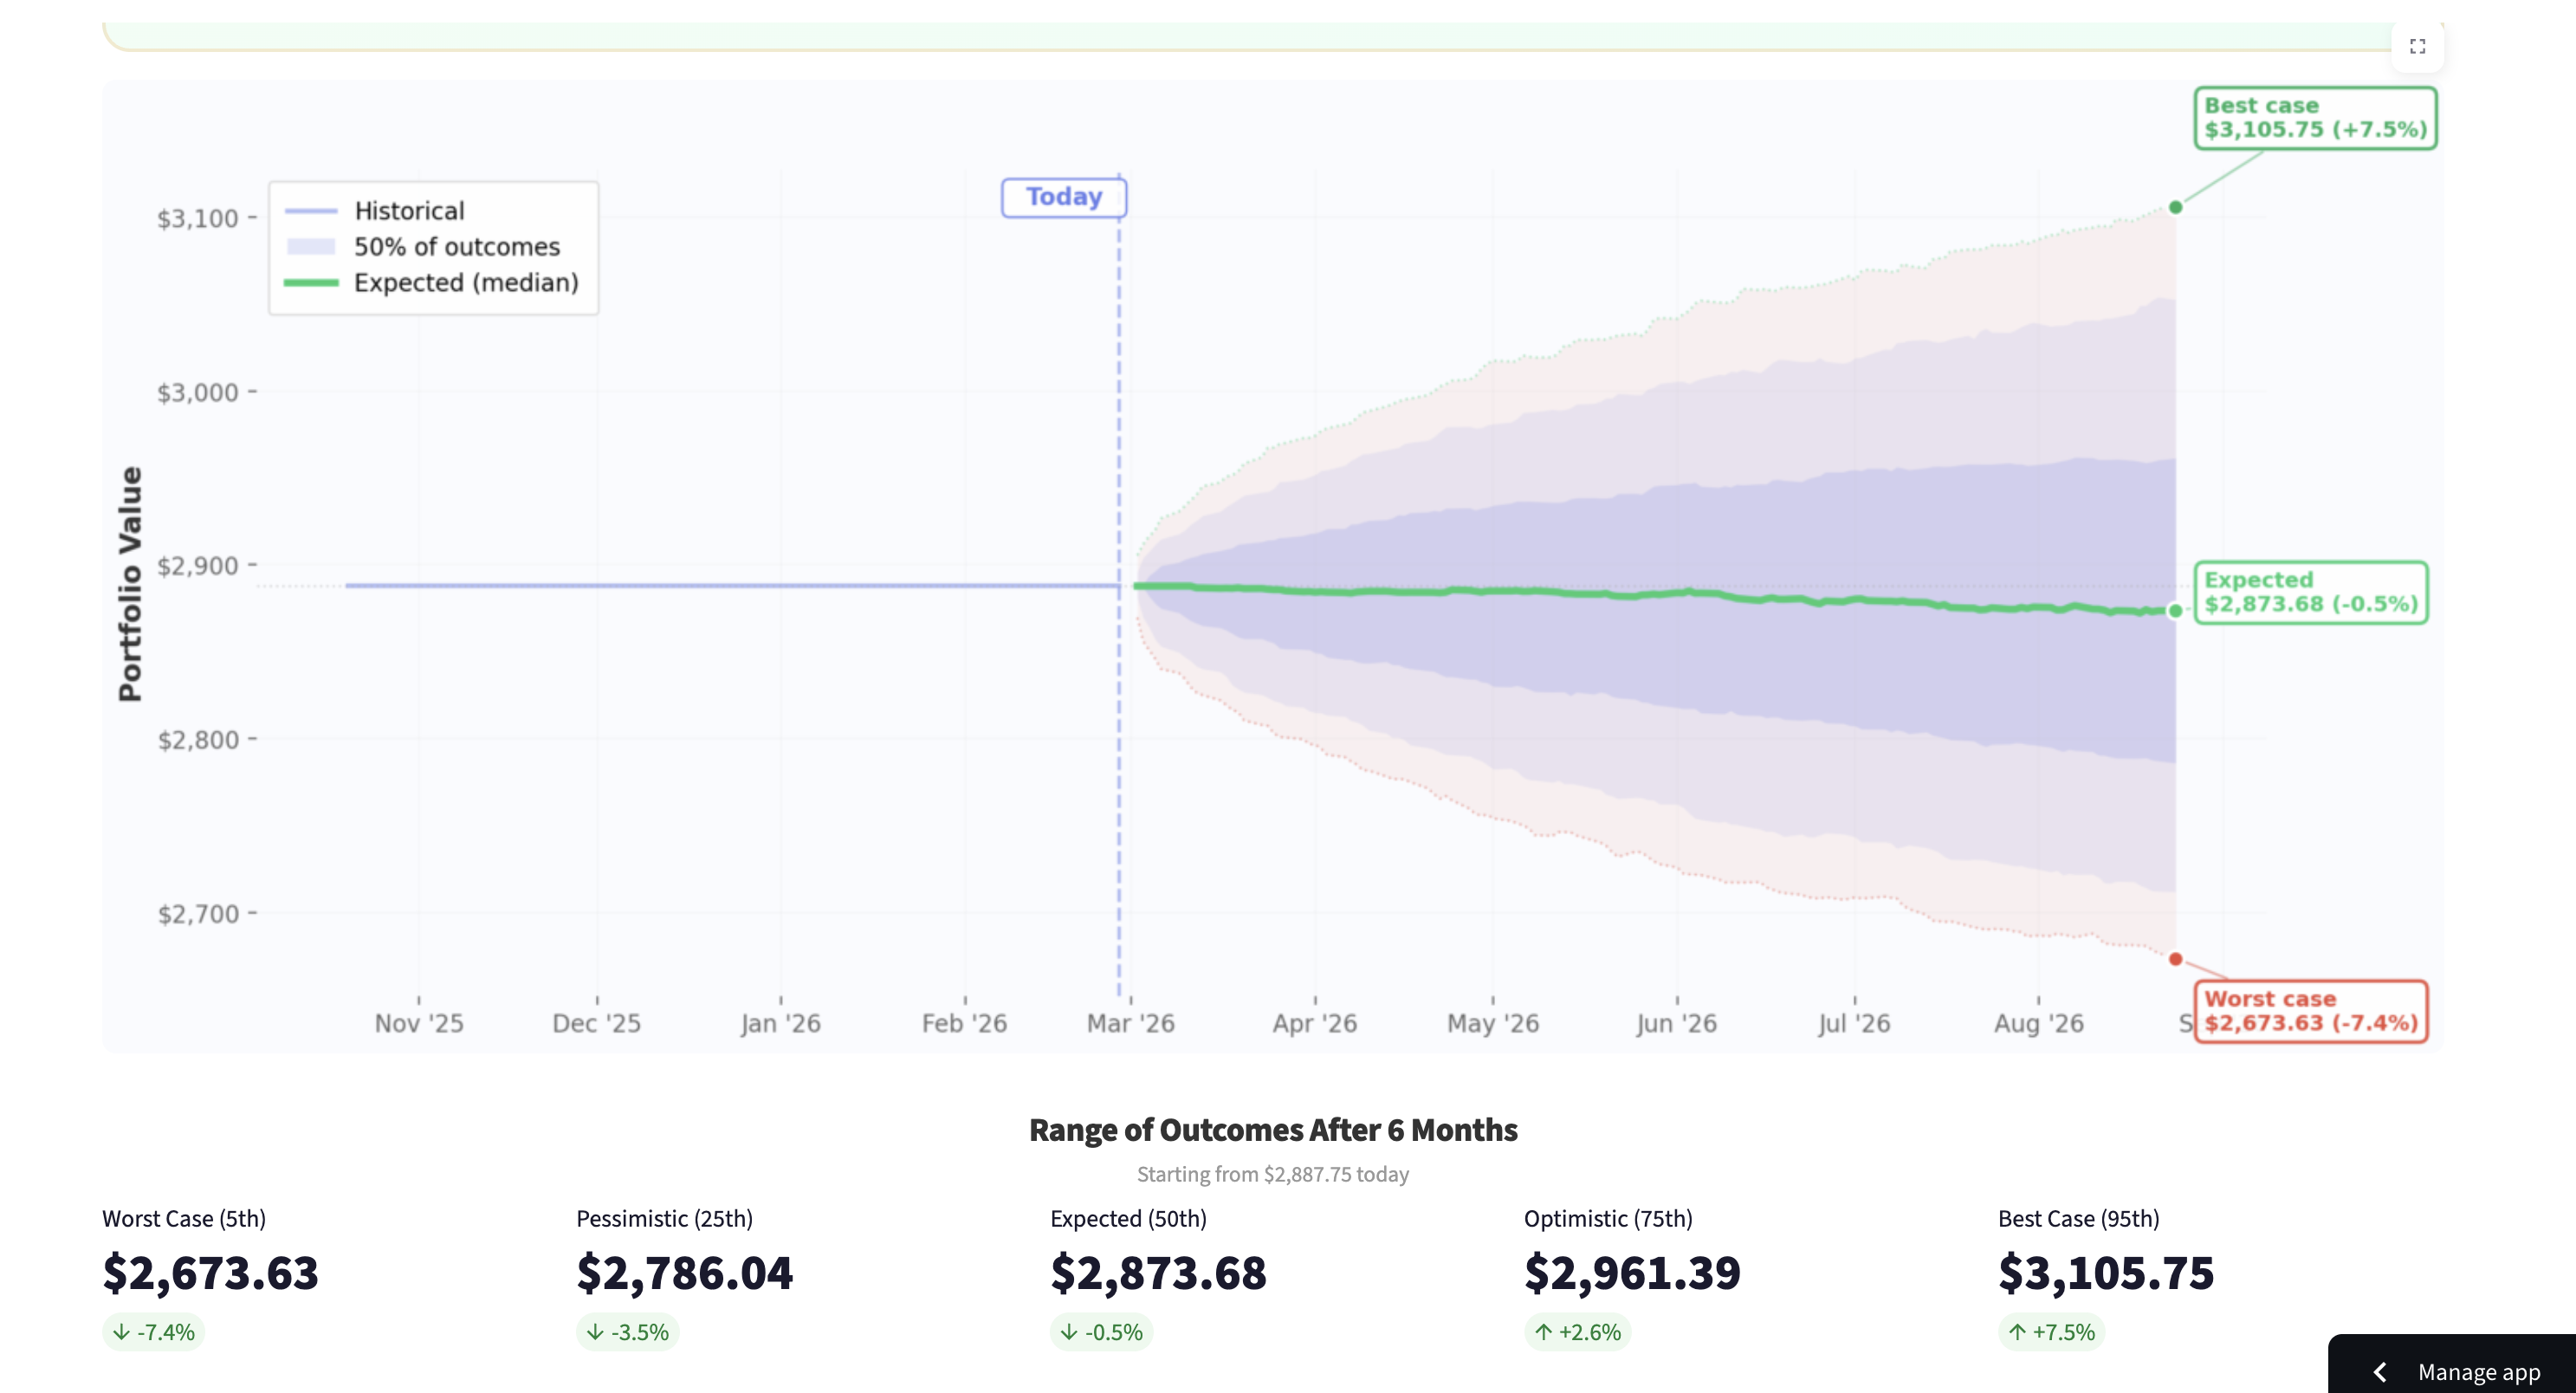Screen dimensions: 2576x1393
Task: Click the Worst Case (5th) $2,673.63 value
Action: pyautogui.click(x=210, y=1273)
